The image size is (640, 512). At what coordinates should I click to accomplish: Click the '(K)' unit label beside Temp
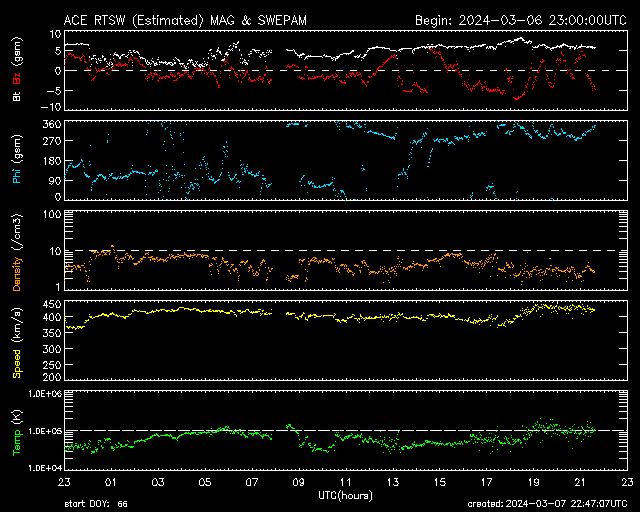pos(18,417)
